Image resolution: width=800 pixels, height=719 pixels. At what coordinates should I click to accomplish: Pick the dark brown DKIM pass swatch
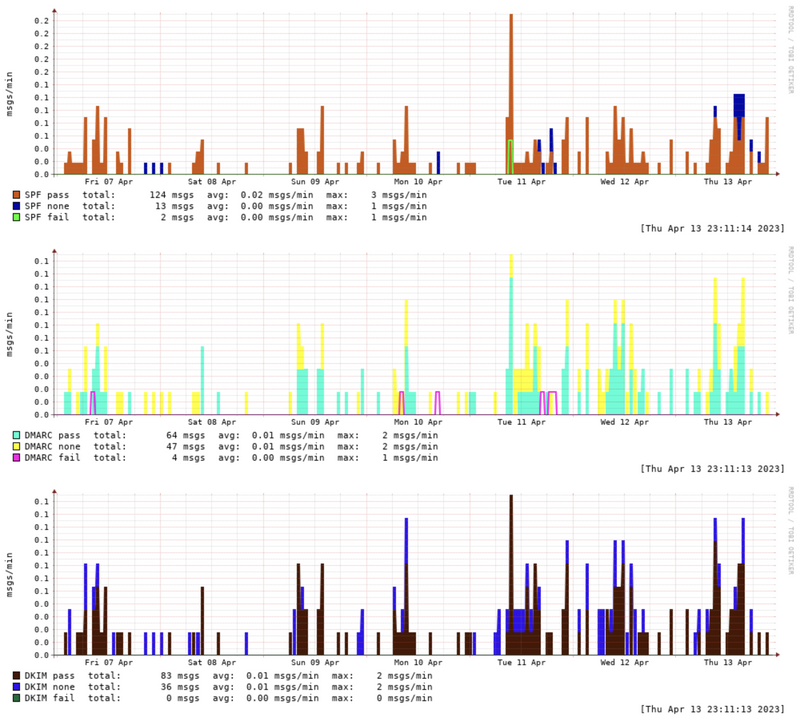coord(16,676)
